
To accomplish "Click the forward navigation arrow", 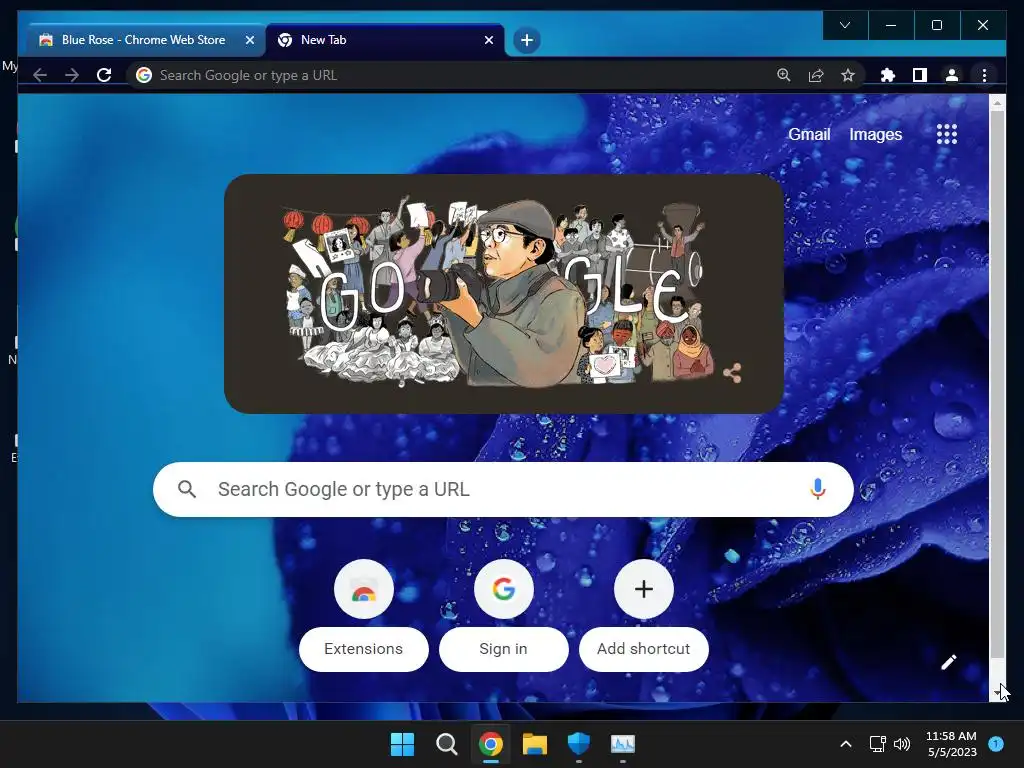I will pos(72,75).
